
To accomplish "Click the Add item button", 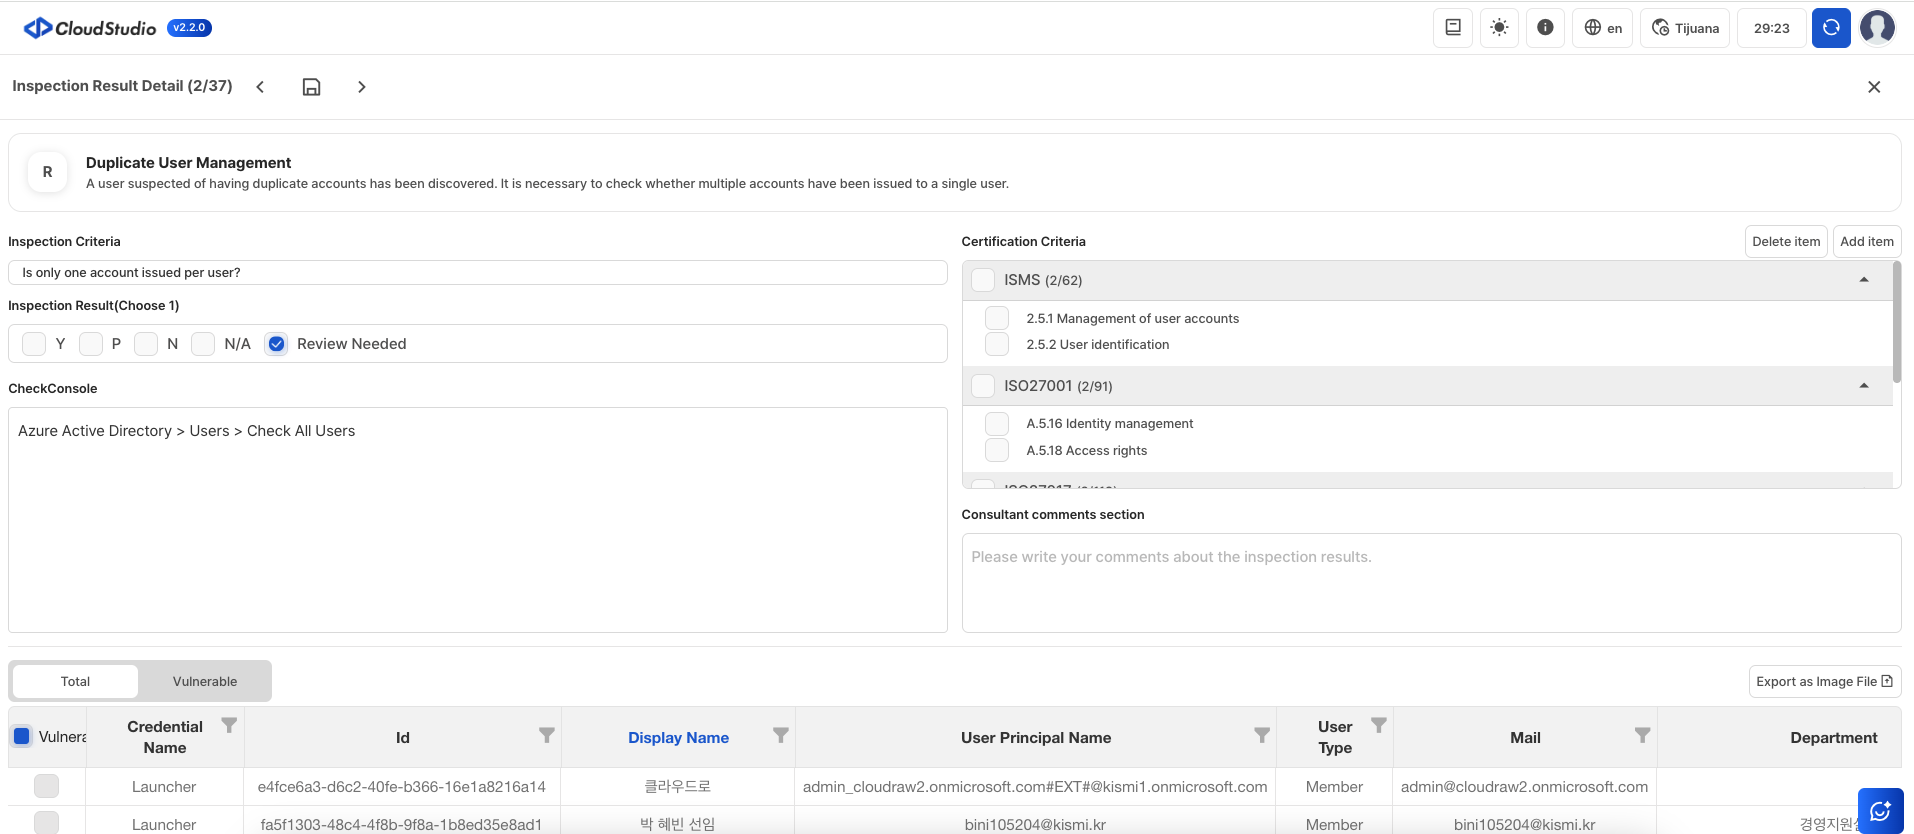I will coord(1866,242).
